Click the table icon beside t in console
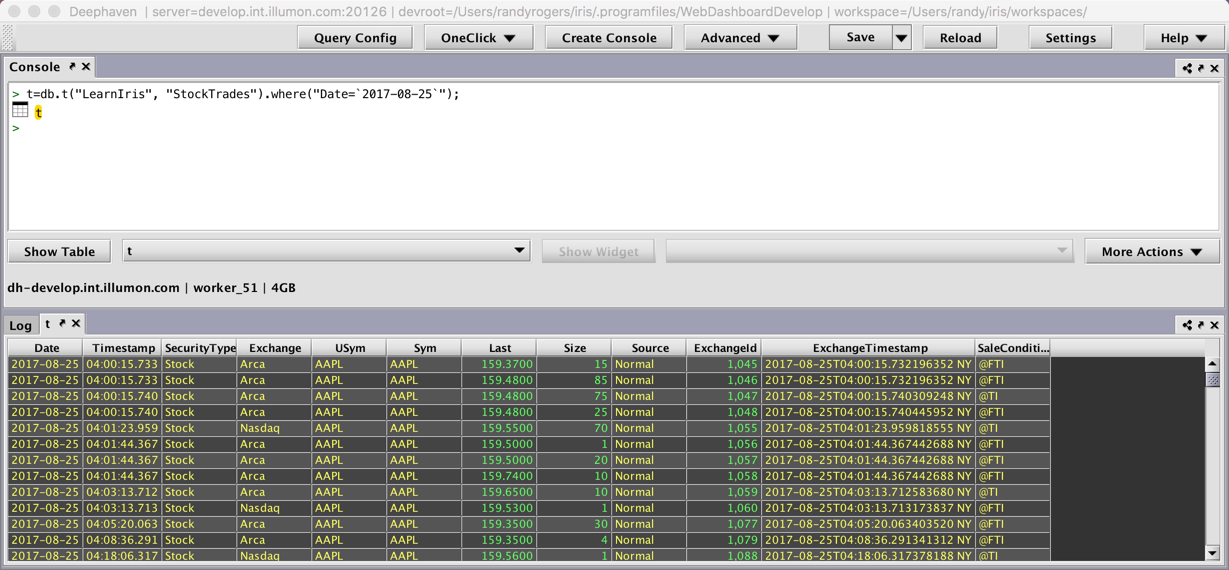The width and height of the screenshot is (1229, 570). coord(20,111)
